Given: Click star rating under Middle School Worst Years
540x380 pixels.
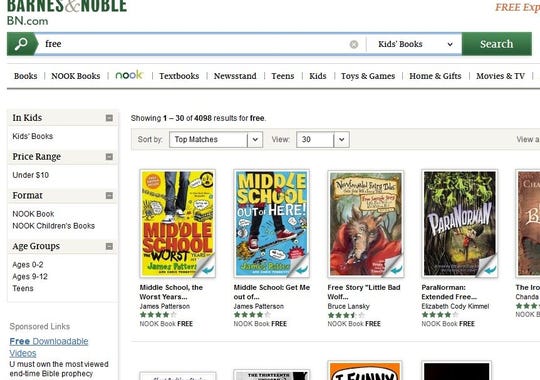Looking at the screenshot, I should click(x=158, y=315).
